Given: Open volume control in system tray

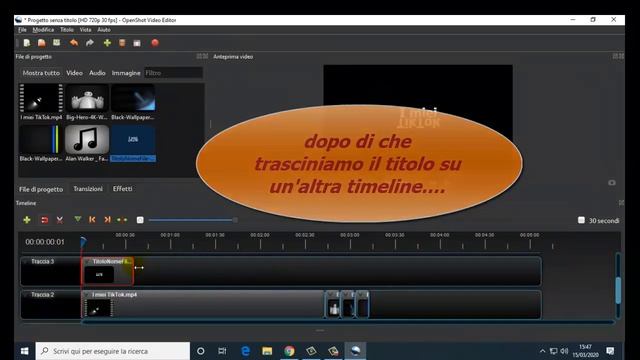Looking at the screenshot, I should 564,351.
